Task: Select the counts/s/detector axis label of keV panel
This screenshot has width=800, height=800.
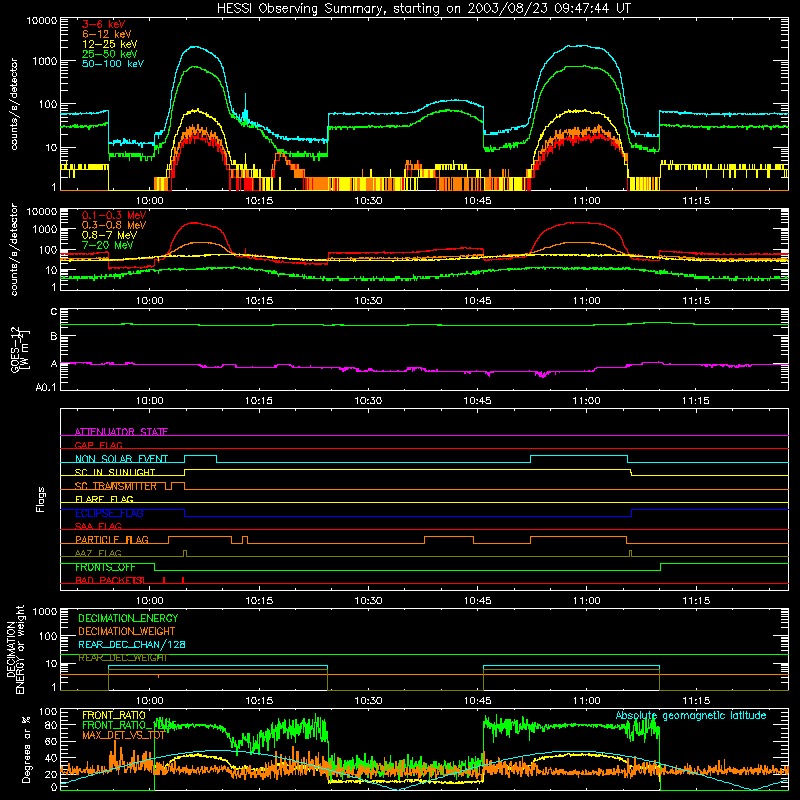Action: 14,104
